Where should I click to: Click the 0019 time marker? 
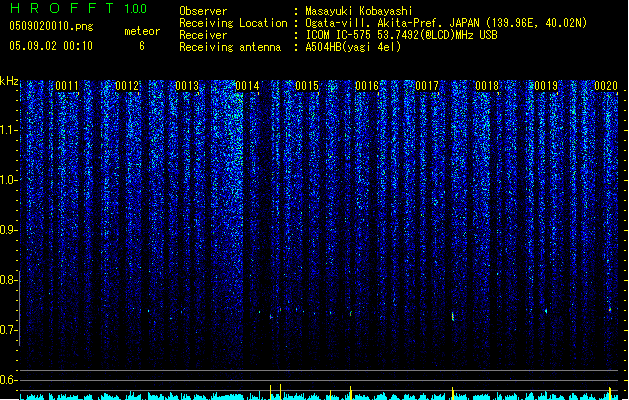[546, 86]
